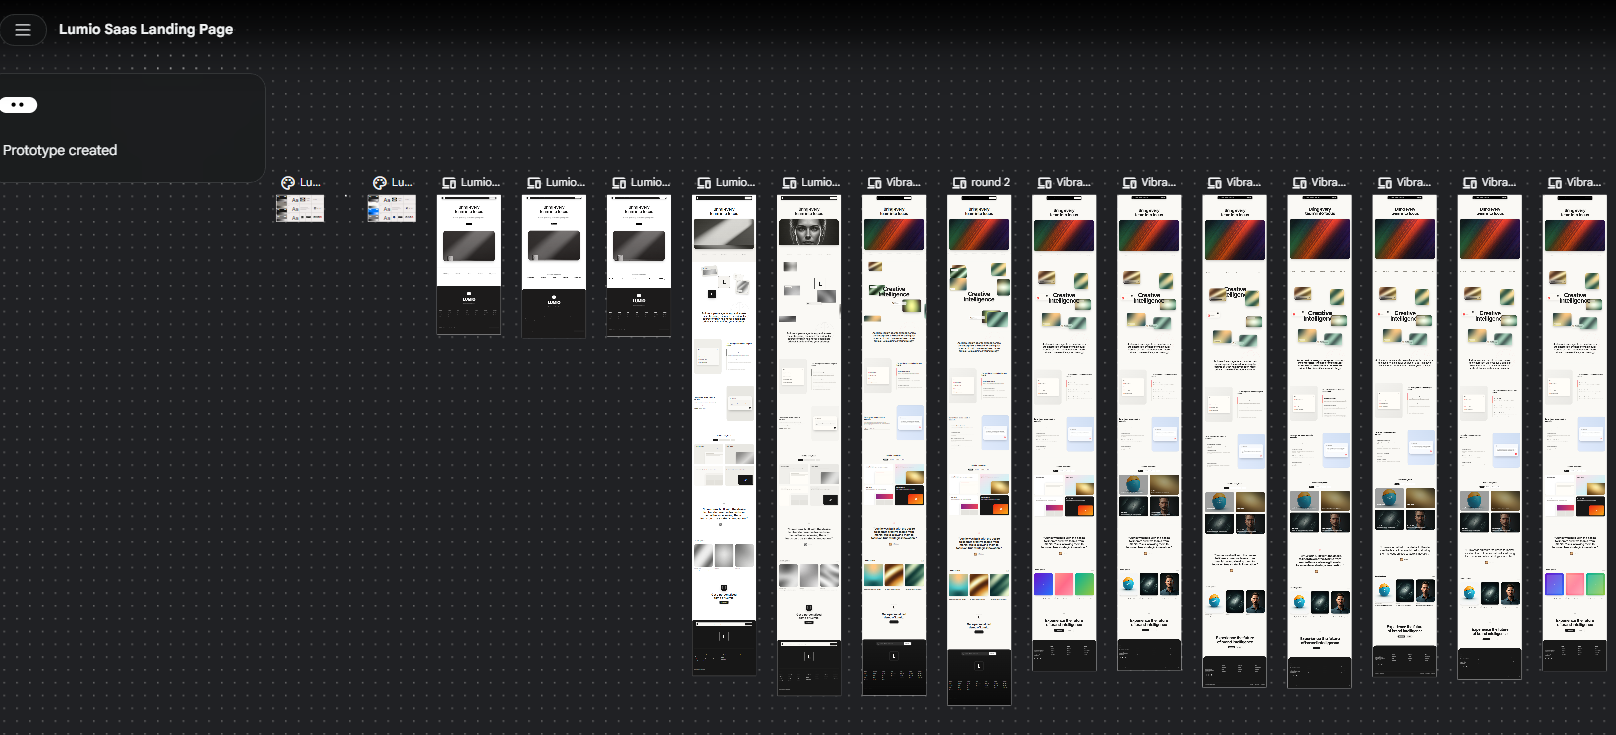Screen dimensions: 1616x735
Task: Click the second palette icon design system label
Action: (392, 182)
